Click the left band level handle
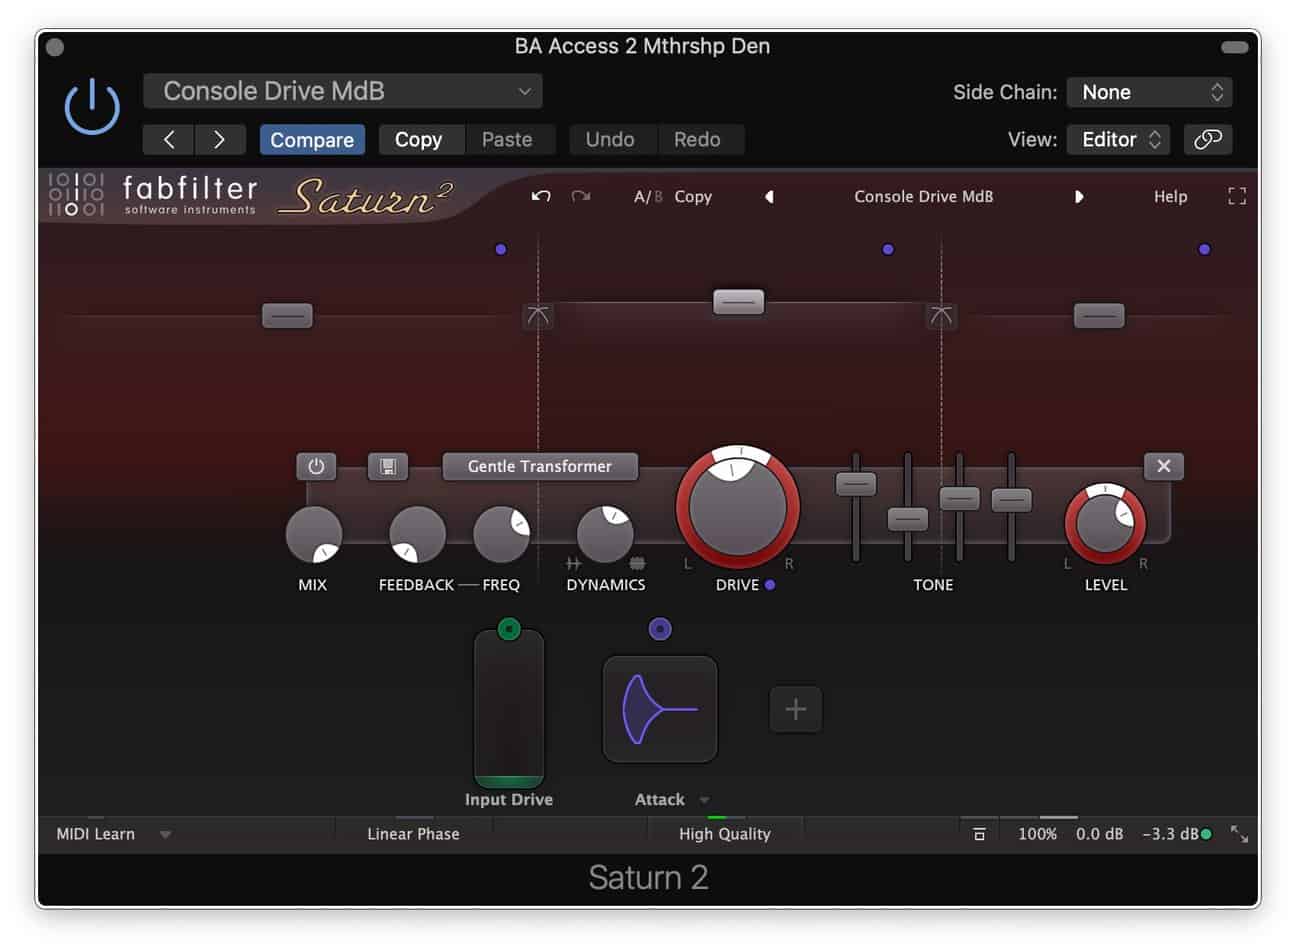 pos(287,316)
